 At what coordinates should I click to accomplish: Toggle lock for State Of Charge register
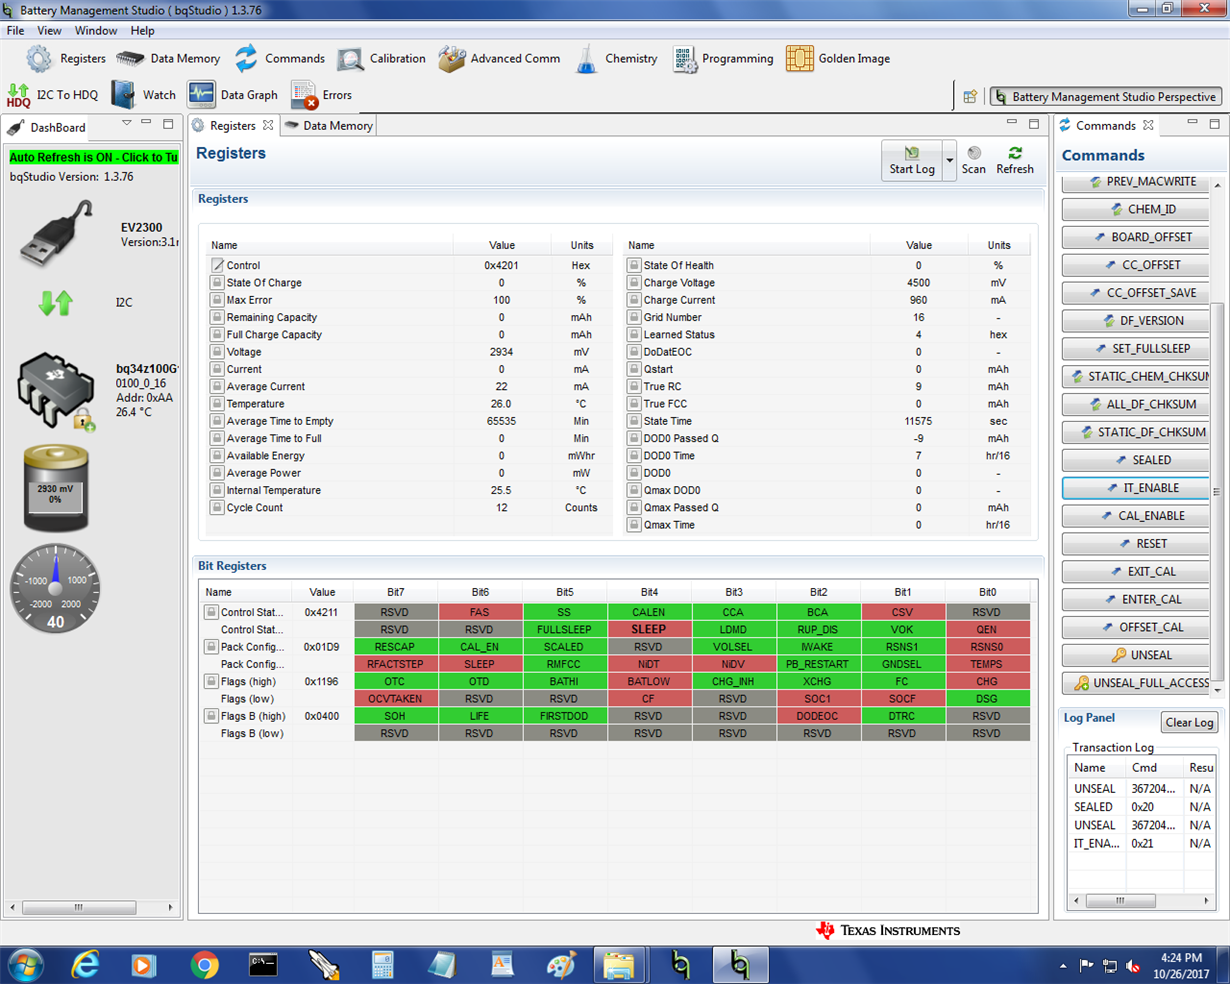click(217, 283)
